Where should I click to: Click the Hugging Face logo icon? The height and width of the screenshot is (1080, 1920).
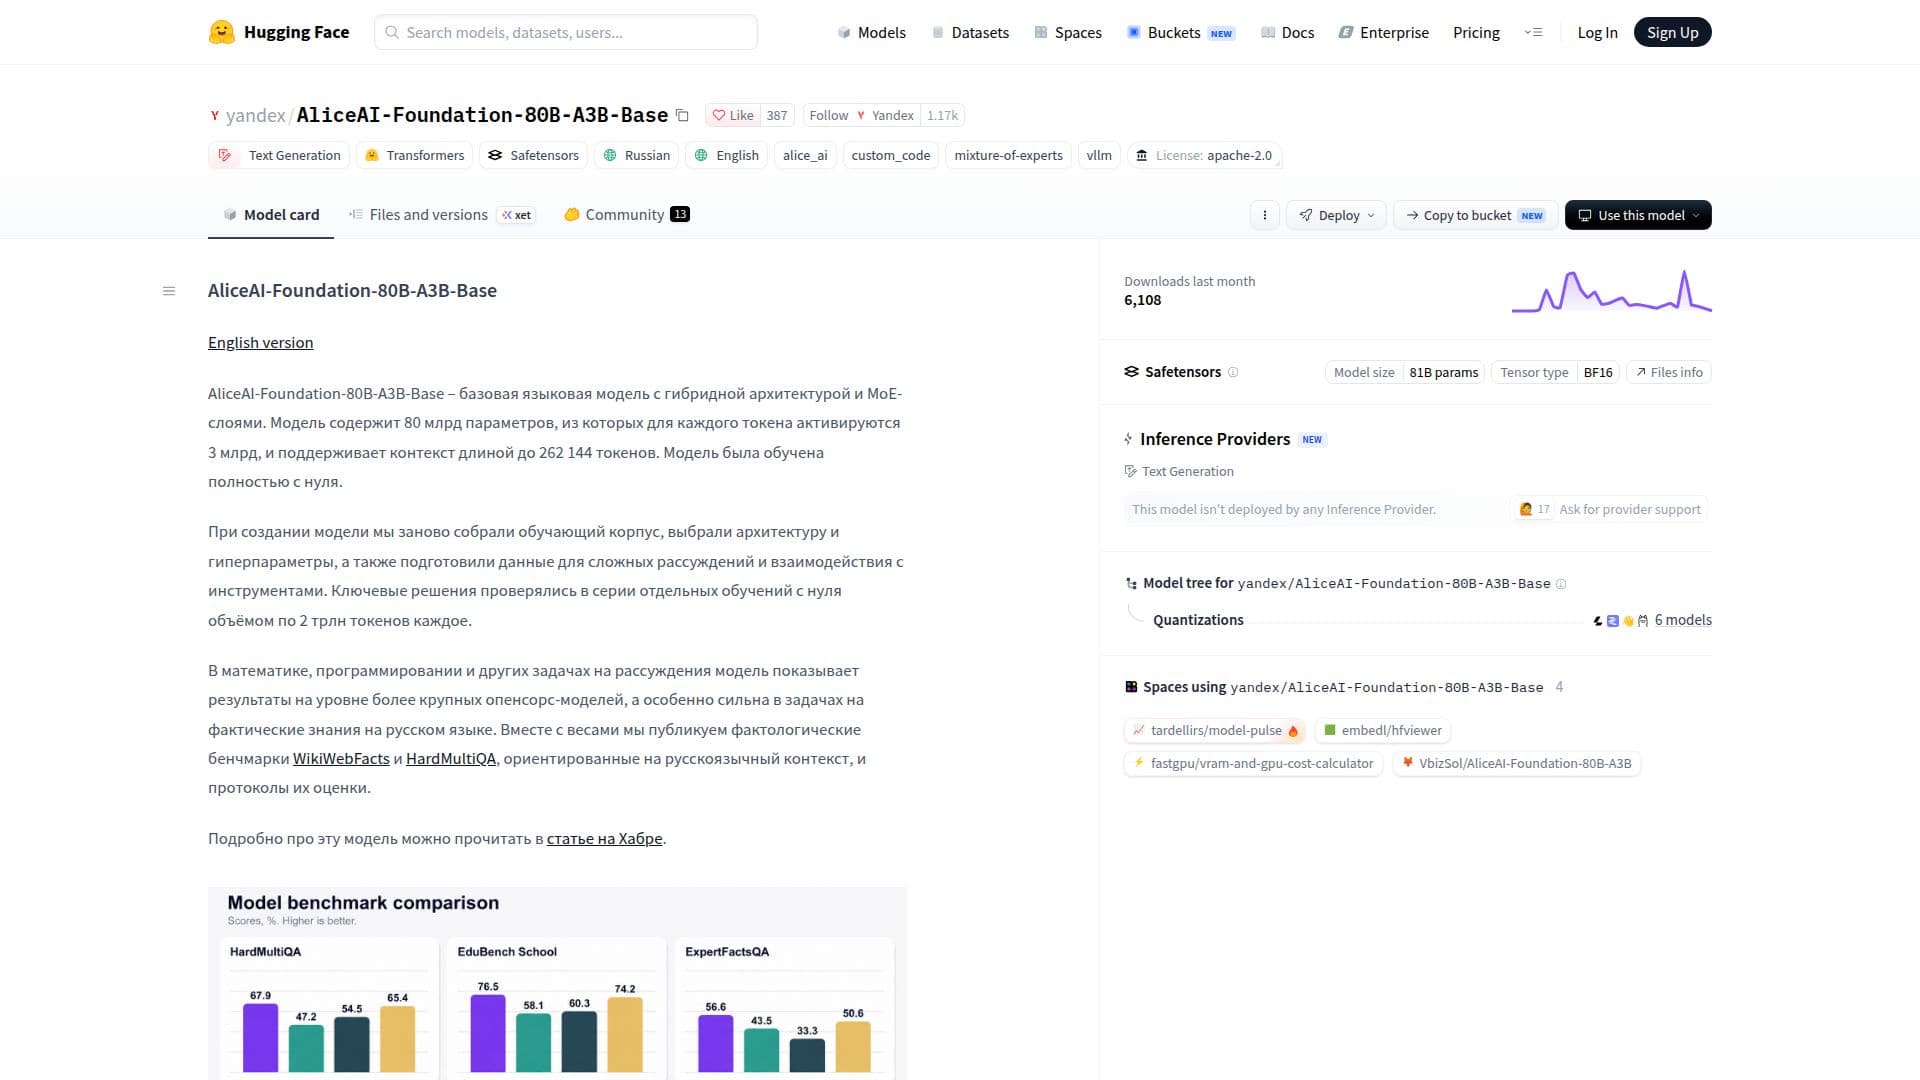tap(221, 32)
